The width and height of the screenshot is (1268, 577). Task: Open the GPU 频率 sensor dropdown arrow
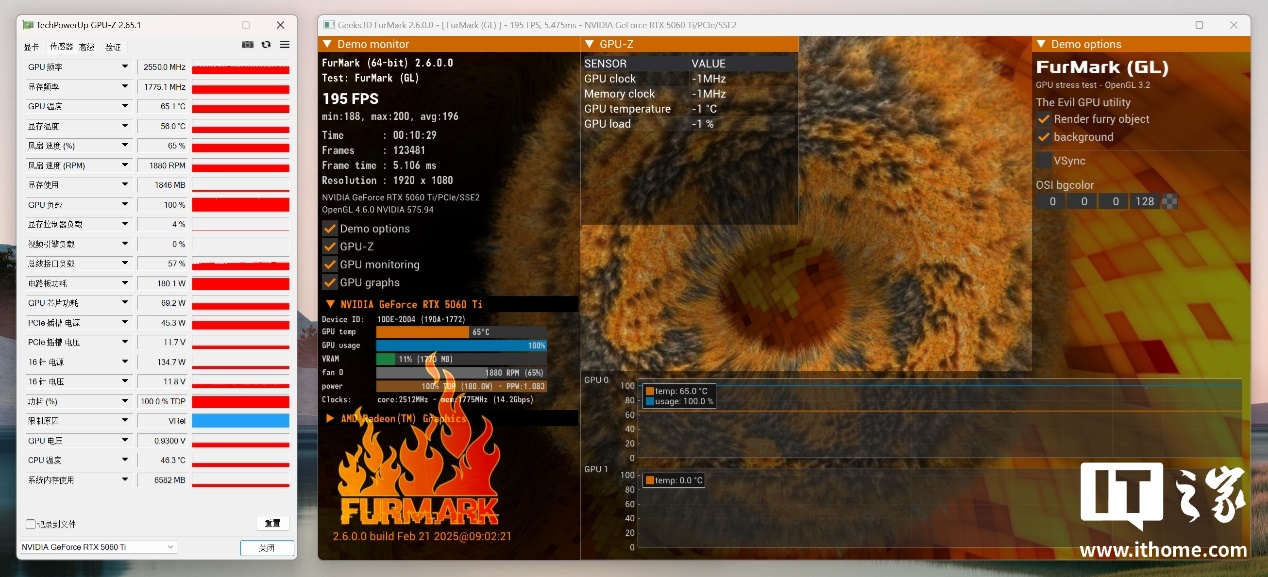[125, 67]
